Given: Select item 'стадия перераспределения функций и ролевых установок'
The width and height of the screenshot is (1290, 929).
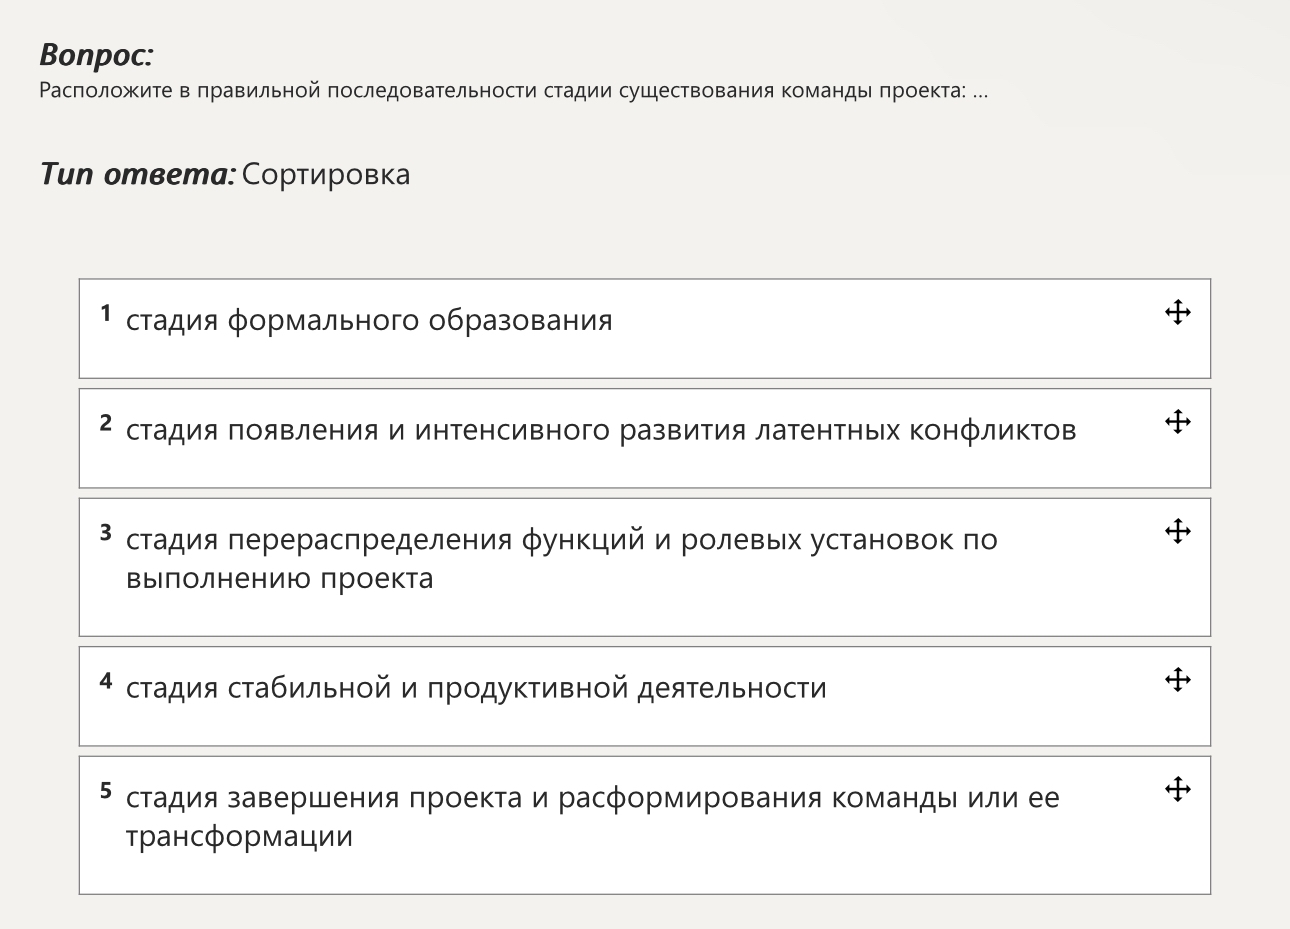Looking at the screenshot, I should point(645,567).
